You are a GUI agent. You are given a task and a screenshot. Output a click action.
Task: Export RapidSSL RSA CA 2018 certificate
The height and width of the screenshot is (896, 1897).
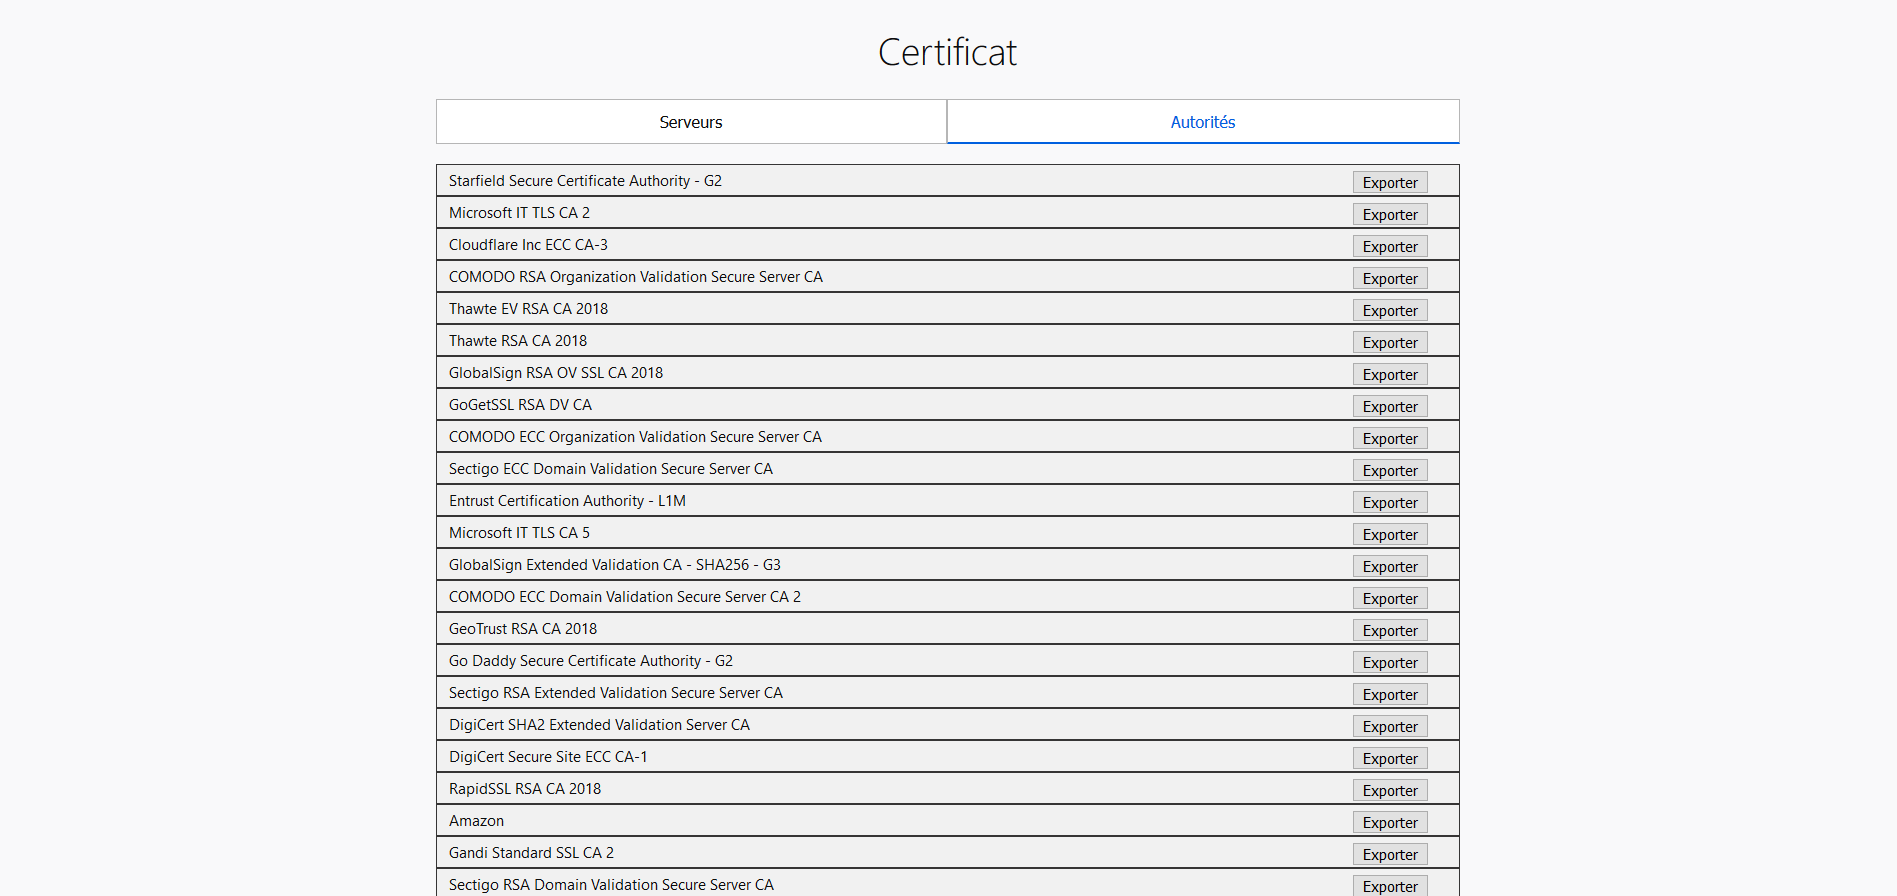pyautogui.click(x=1390, y=790)
